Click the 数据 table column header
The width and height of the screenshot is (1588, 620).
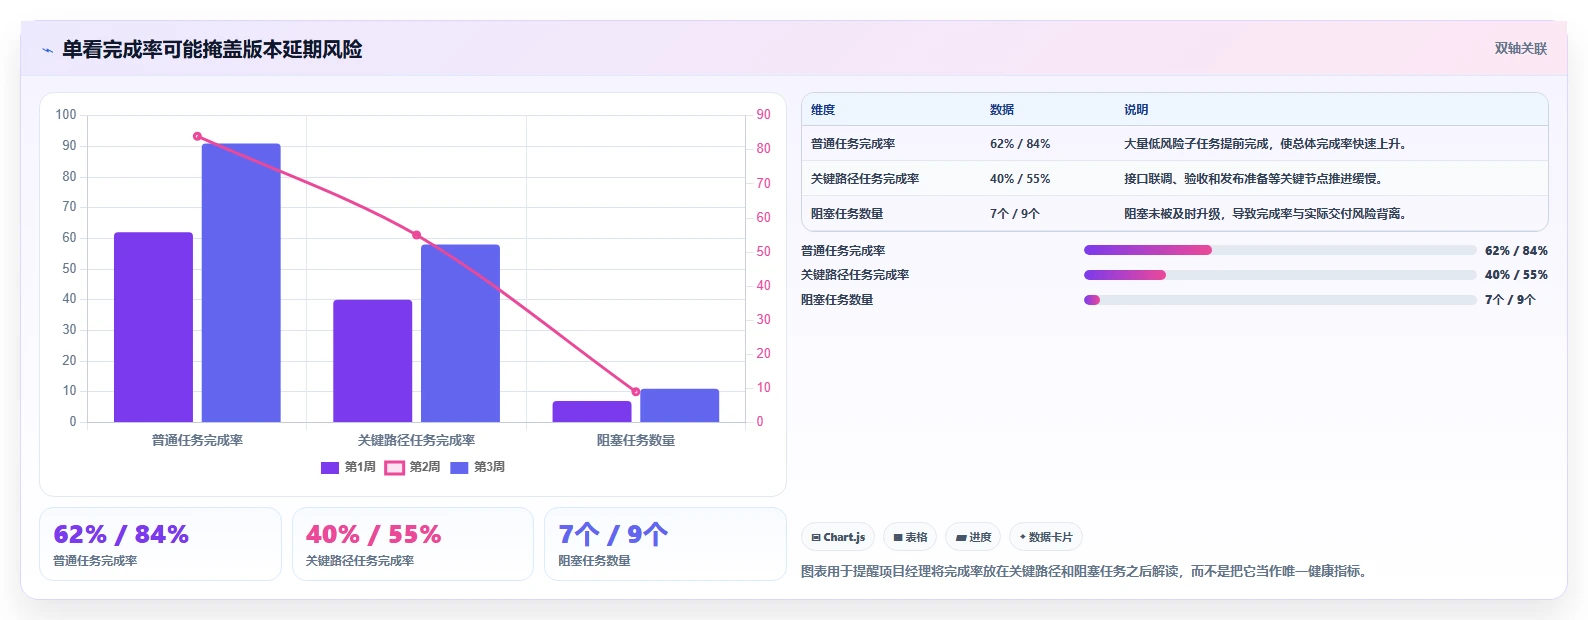pos(1002,110)
